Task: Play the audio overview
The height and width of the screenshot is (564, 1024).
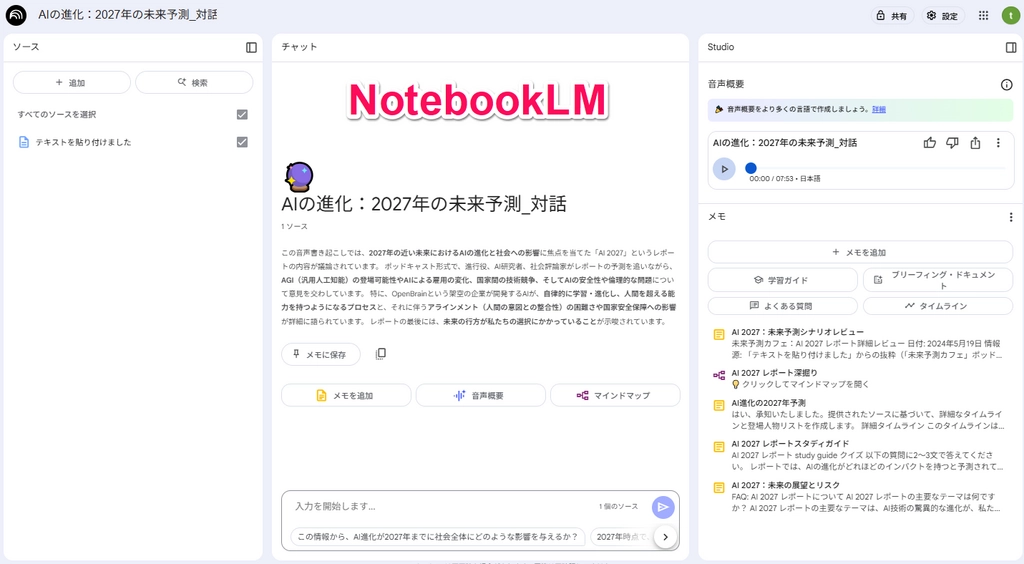Action: 724,168
